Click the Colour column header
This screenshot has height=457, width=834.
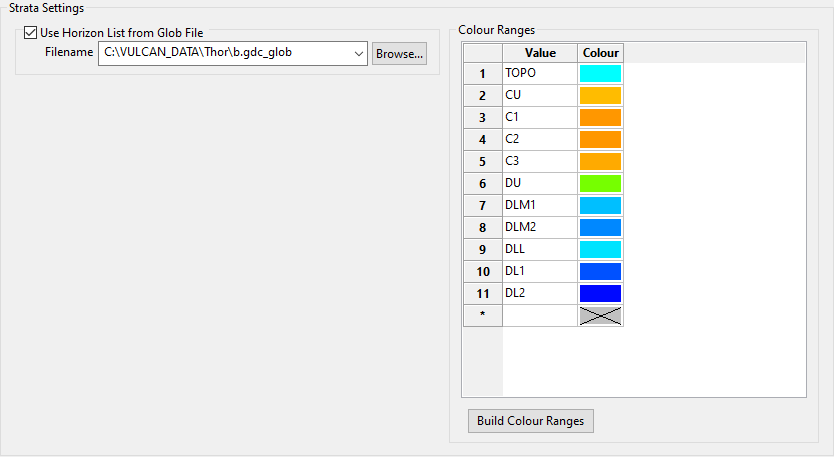click(x=600, y=52)
